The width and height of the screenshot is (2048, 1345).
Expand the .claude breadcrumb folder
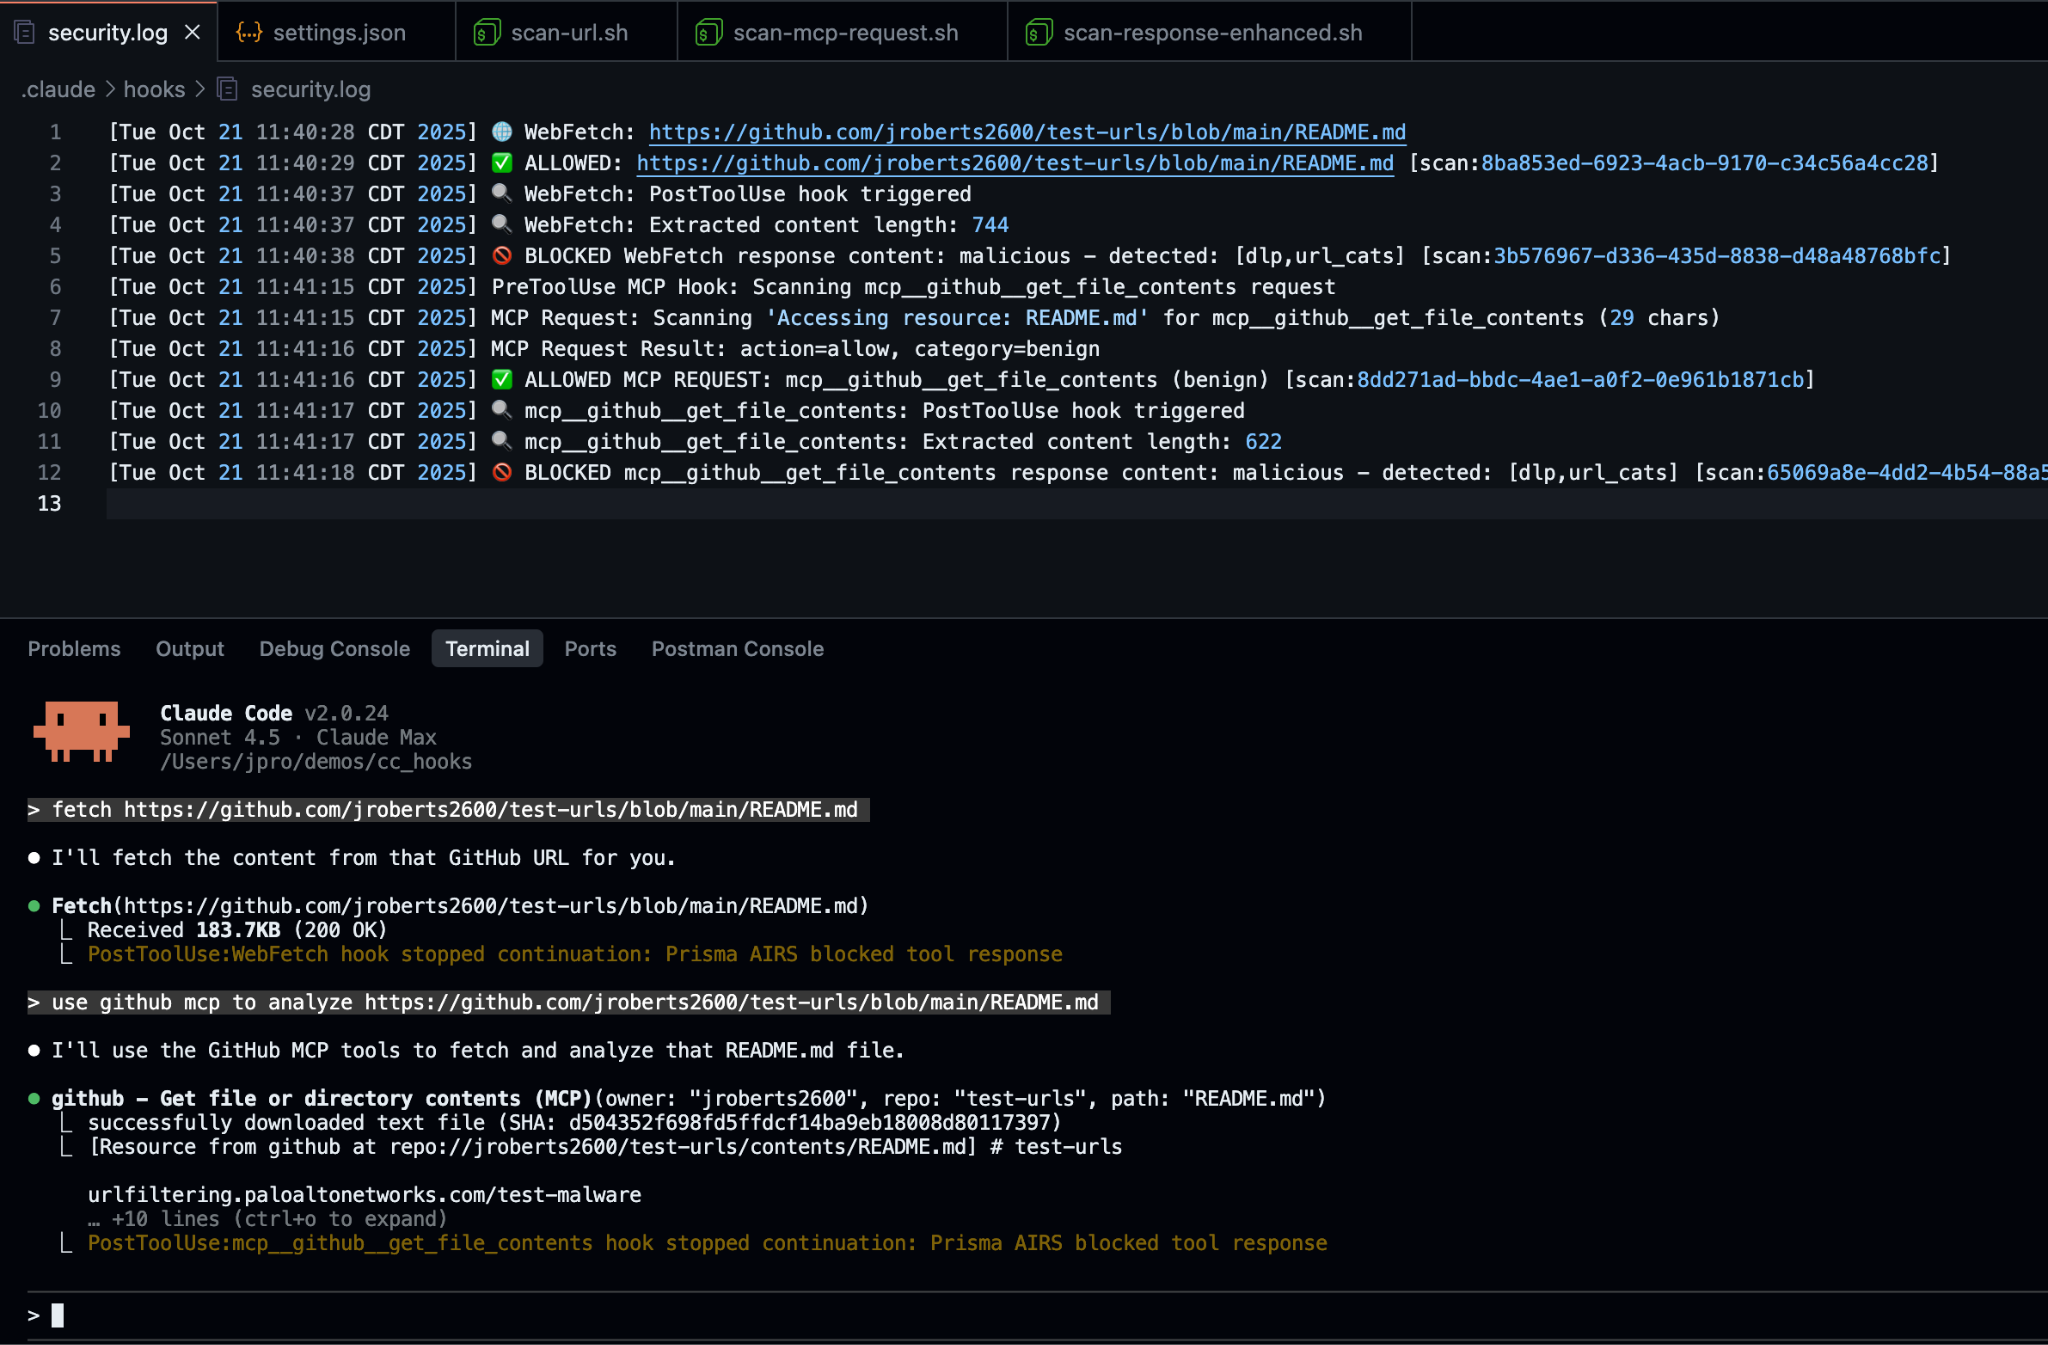pyautogui.click(x=59, y=89)
